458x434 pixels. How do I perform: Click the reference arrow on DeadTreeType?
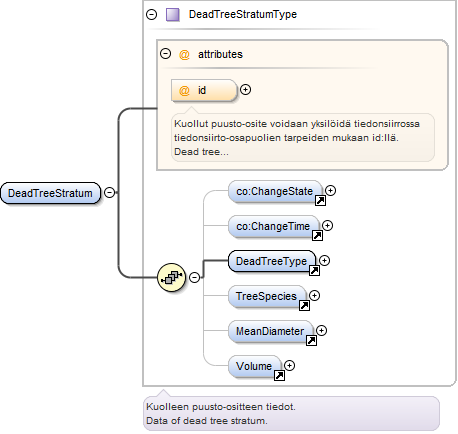point(314,270)
